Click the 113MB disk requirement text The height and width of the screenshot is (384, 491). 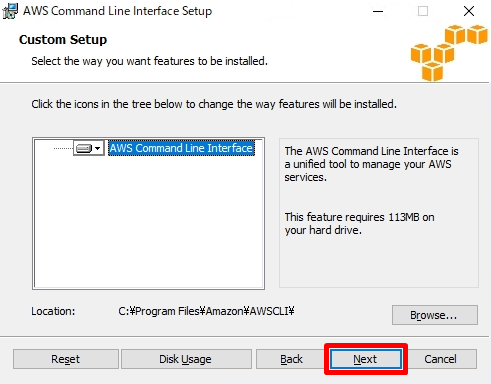359,224
